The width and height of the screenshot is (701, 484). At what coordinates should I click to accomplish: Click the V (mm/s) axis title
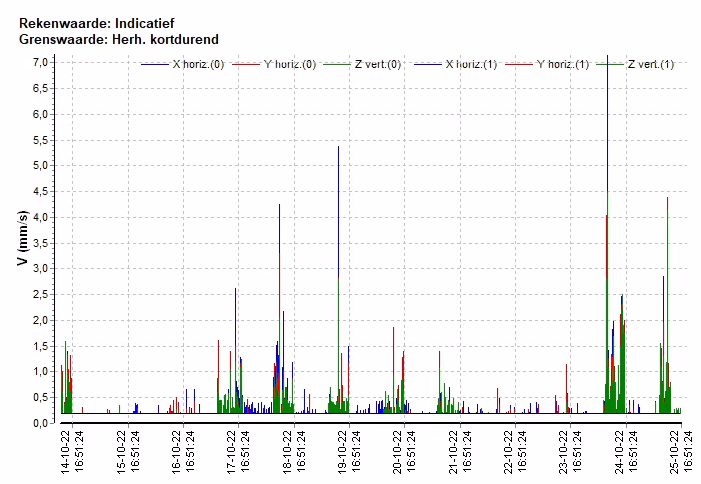coord(22,240)
